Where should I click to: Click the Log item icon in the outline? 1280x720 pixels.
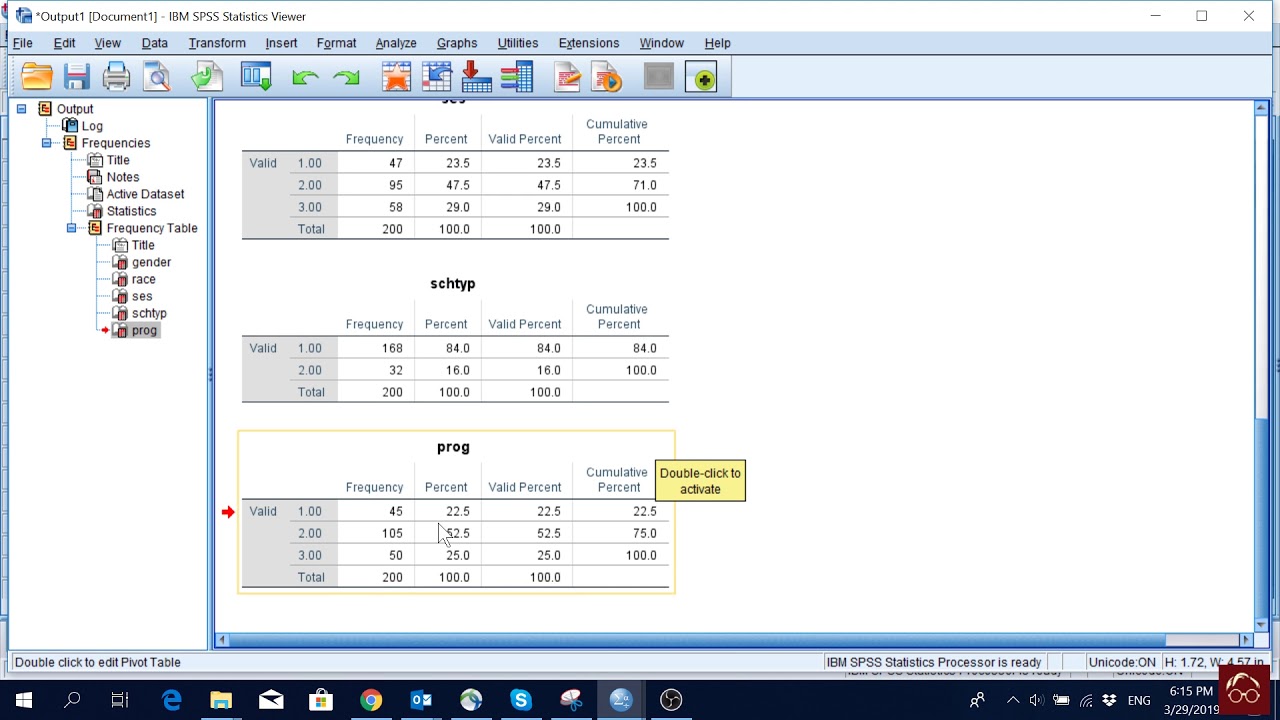click(69, 126)
